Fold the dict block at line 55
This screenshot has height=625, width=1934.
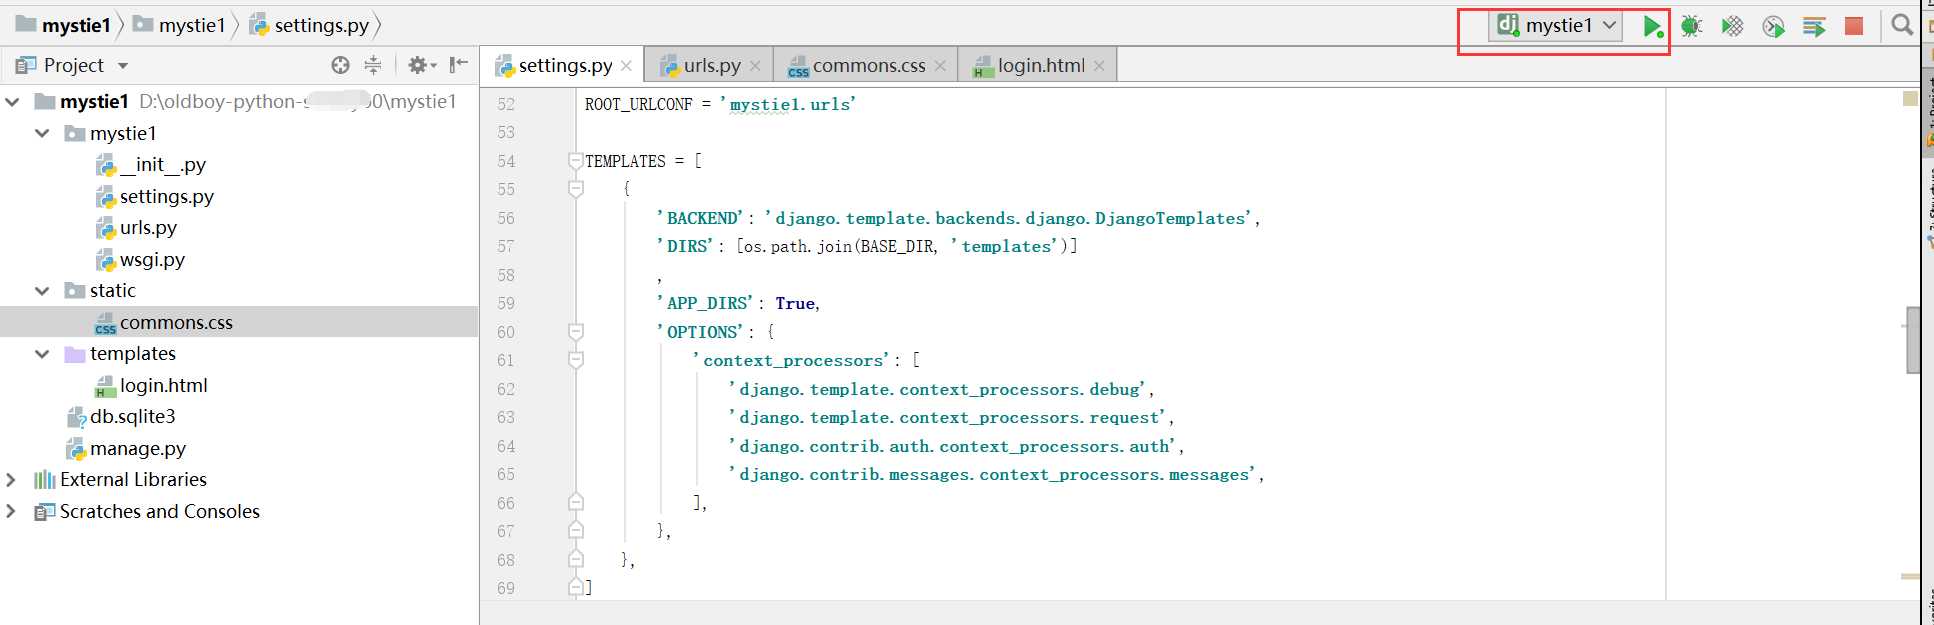(575, 189)
